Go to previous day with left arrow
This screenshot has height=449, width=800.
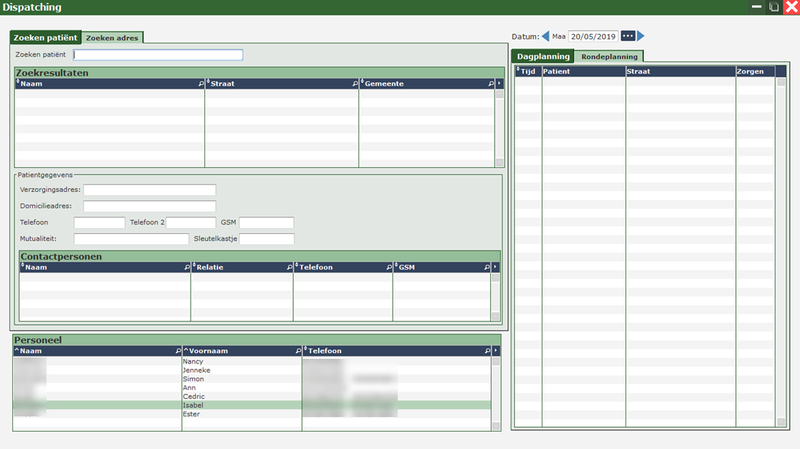(546, 36)
